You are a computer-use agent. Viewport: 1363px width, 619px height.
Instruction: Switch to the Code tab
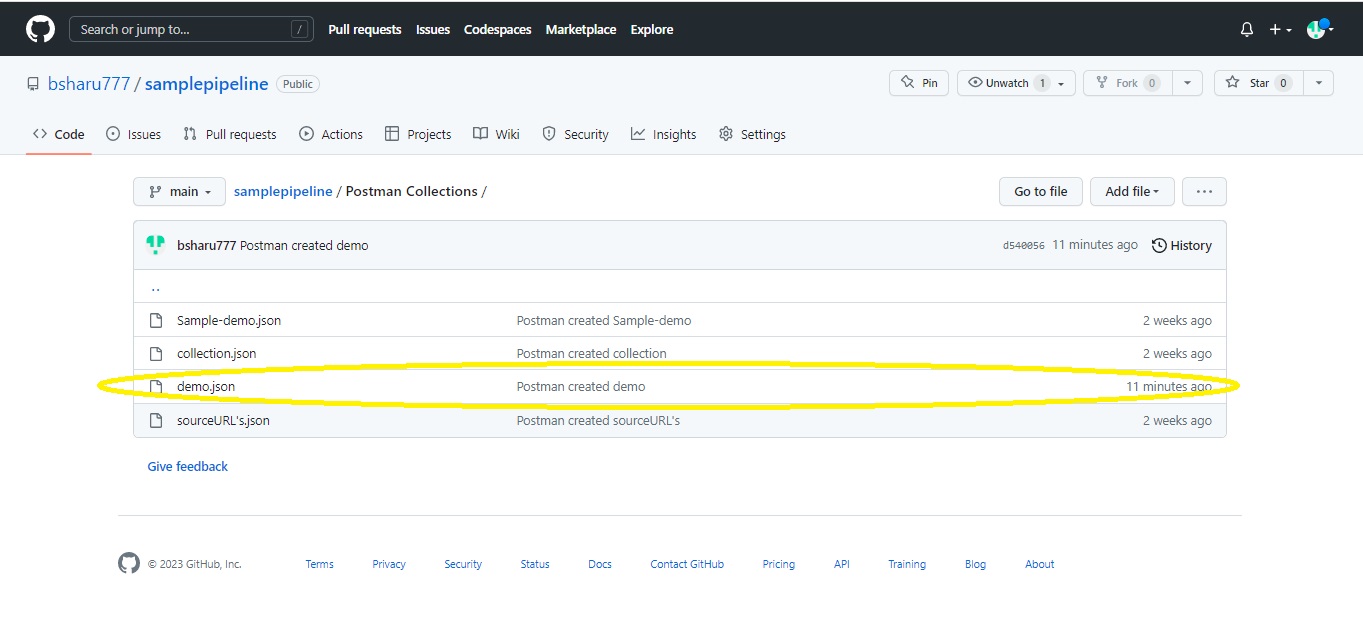59,134
